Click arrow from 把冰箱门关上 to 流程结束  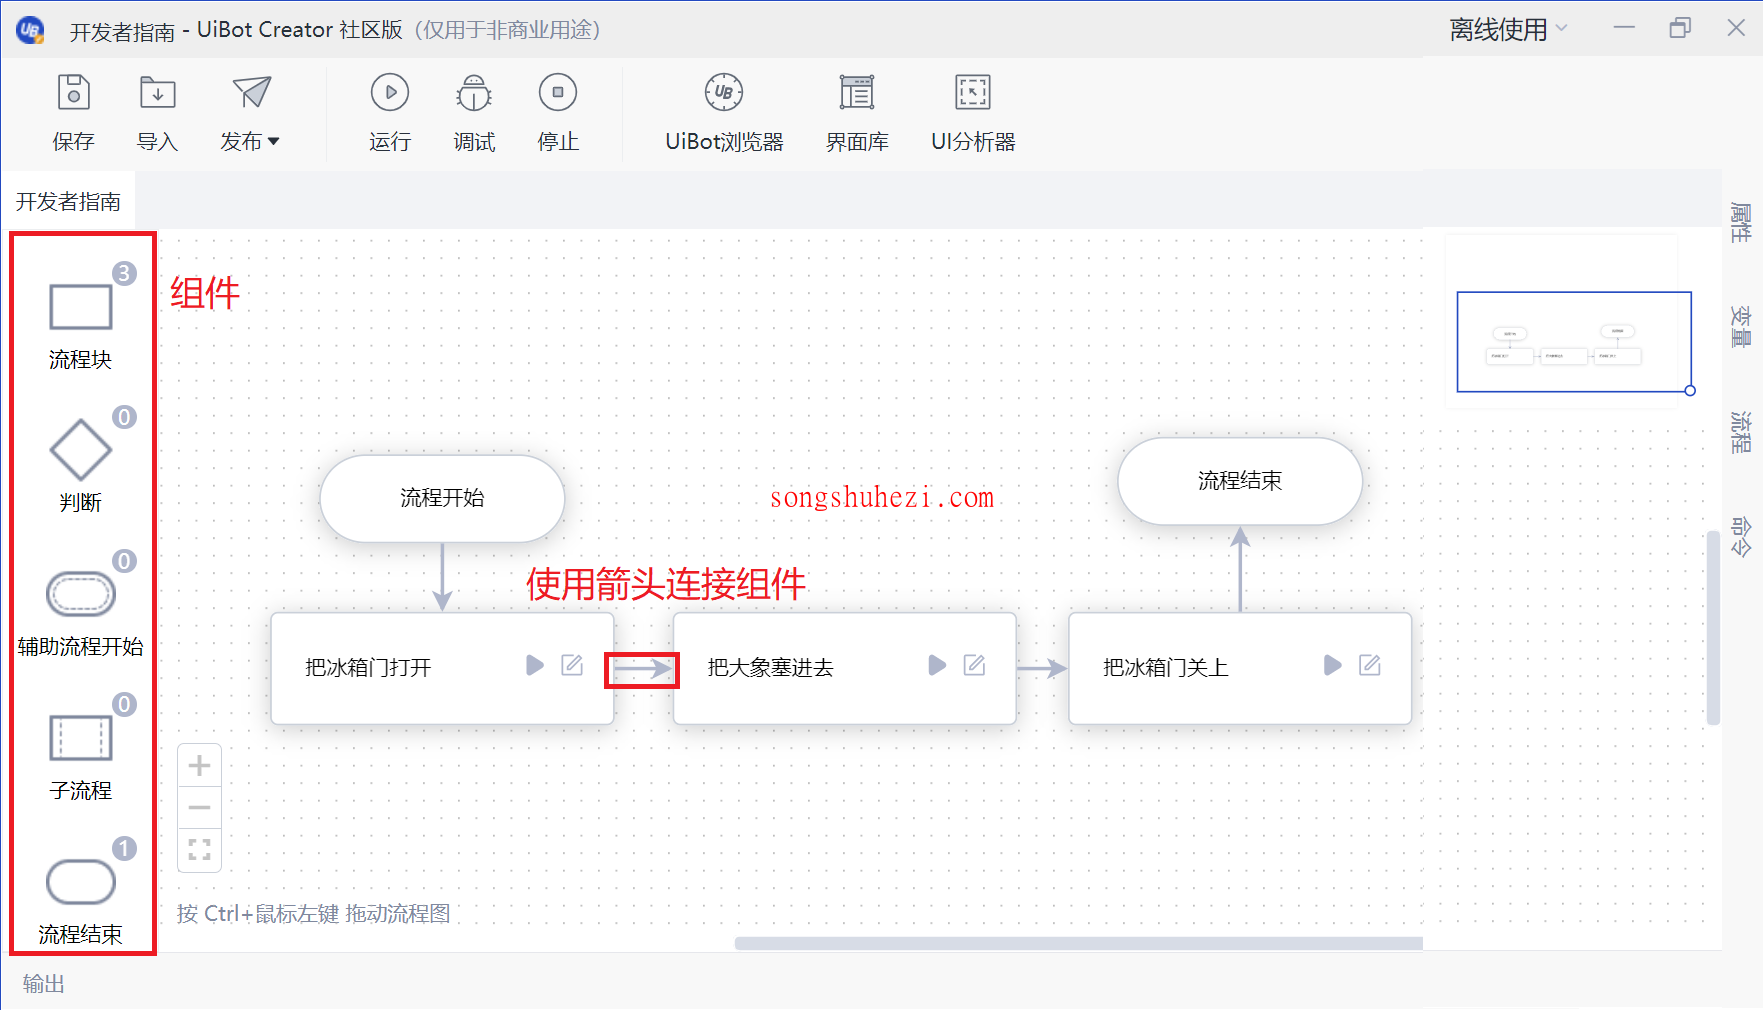[x=1240, y=569]
